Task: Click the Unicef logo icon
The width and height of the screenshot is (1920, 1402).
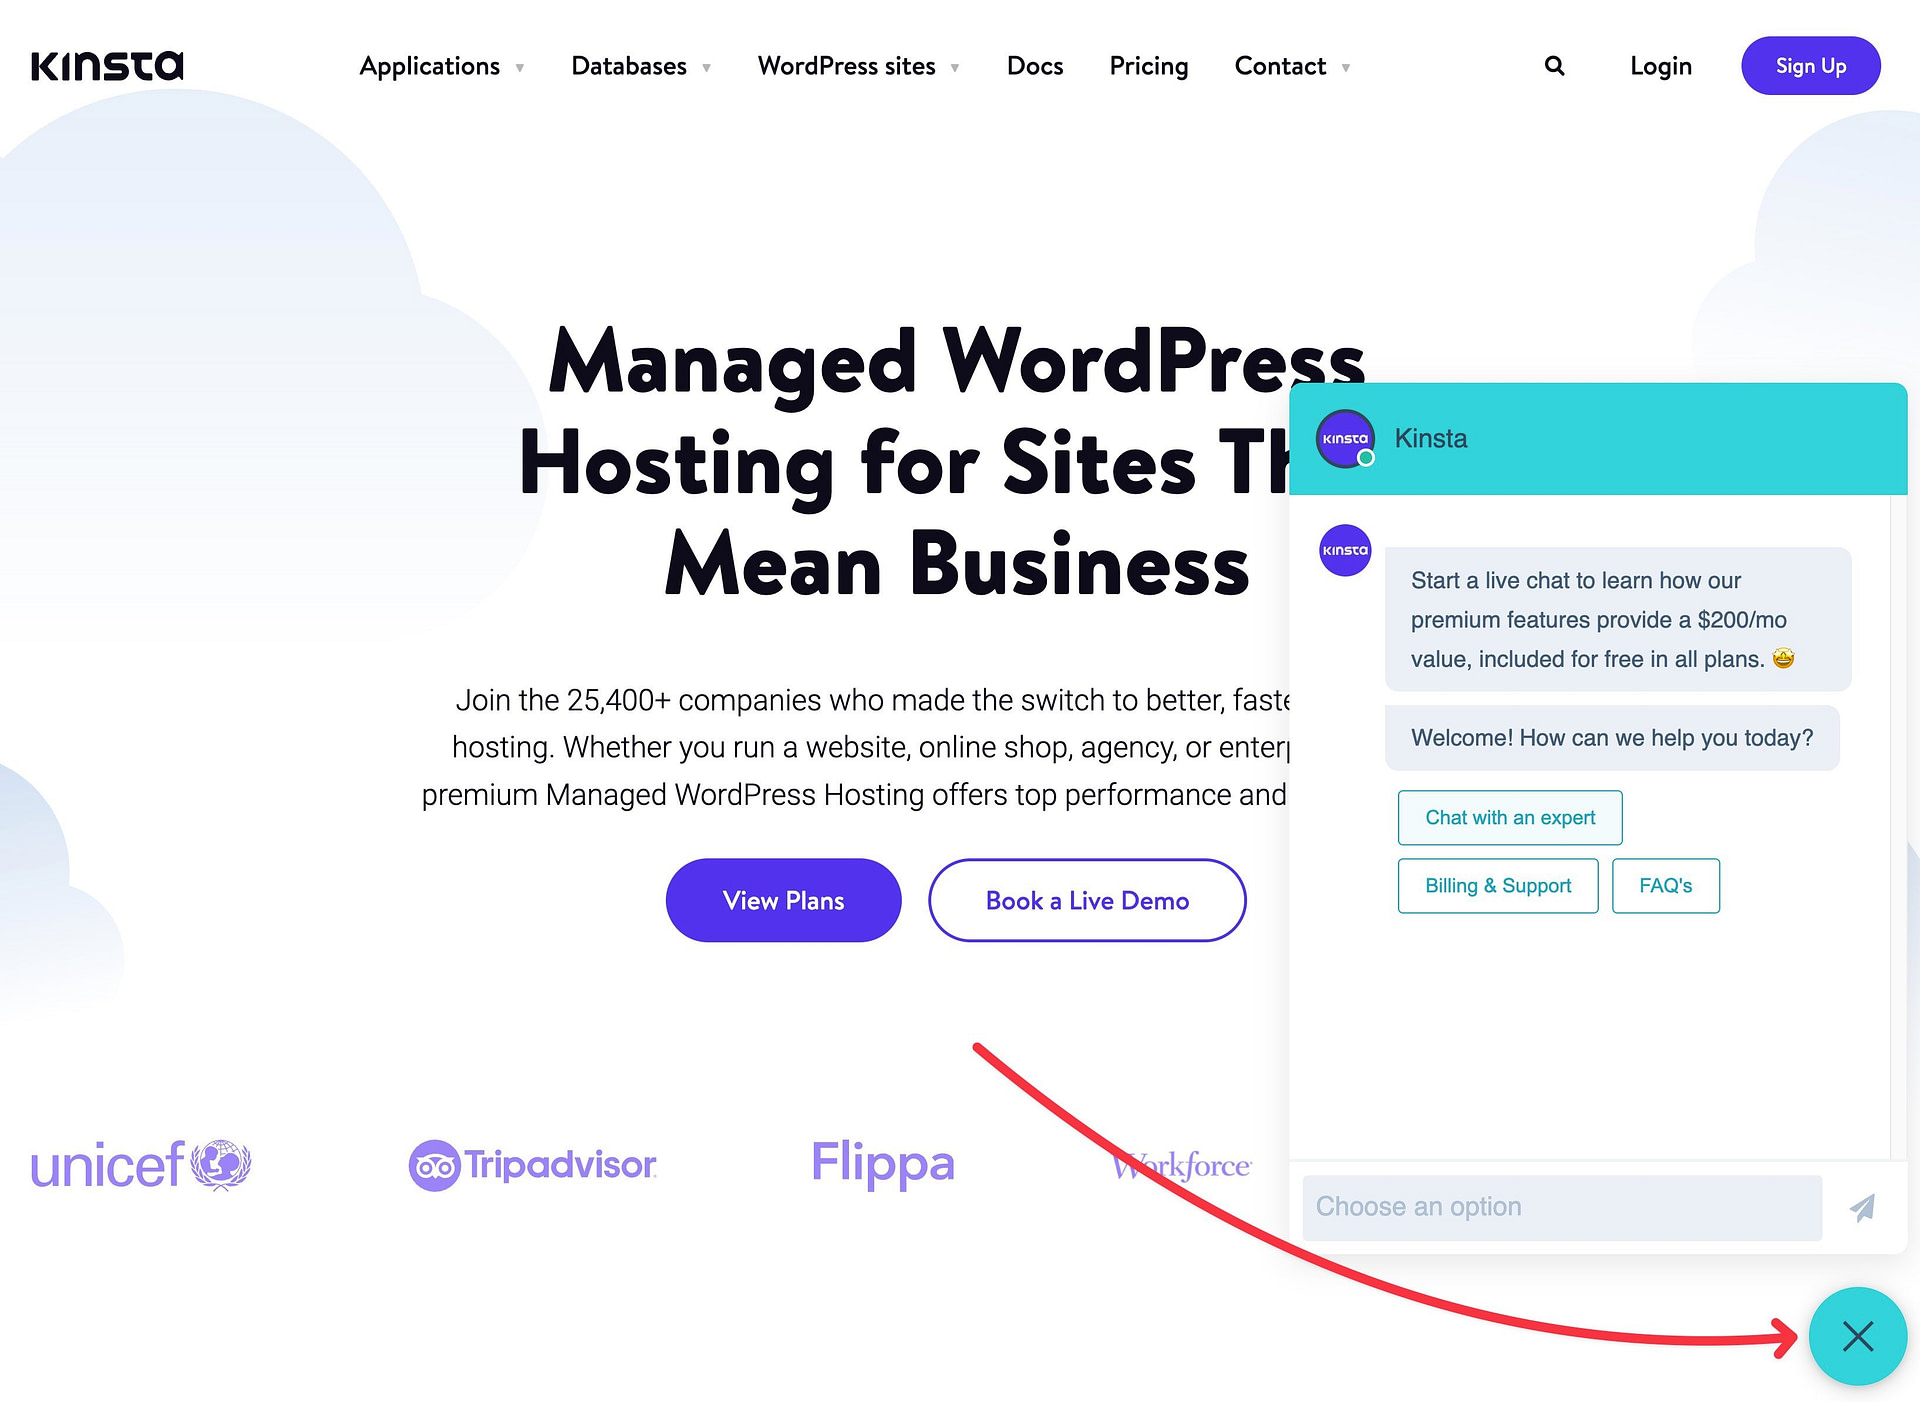Action: point(225,1165)
